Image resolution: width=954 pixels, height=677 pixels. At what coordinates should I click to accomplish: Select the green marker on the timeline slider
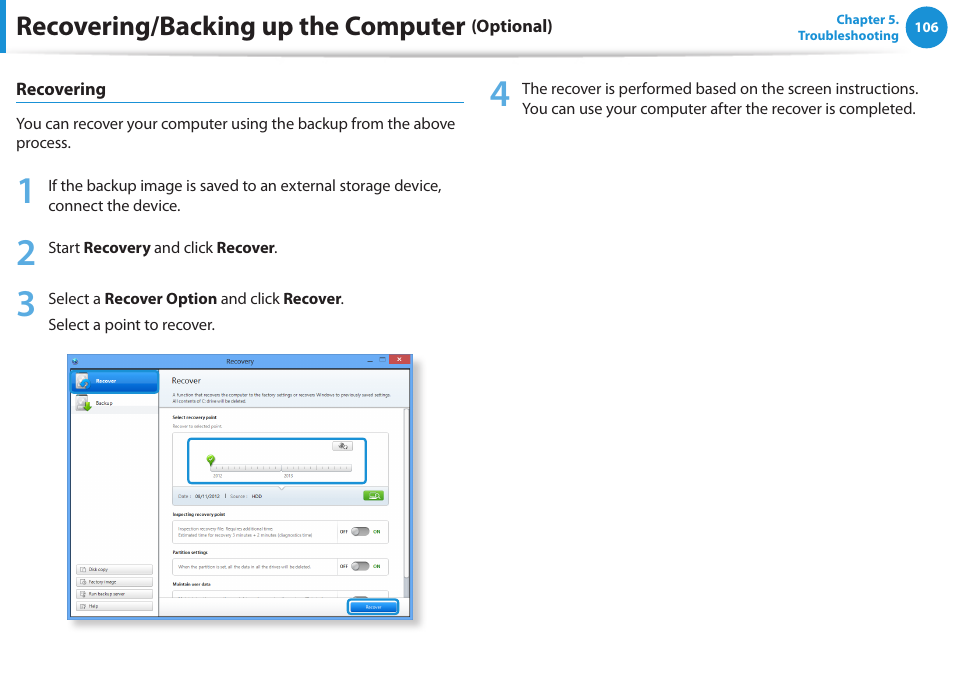click(x=210, y=460)
